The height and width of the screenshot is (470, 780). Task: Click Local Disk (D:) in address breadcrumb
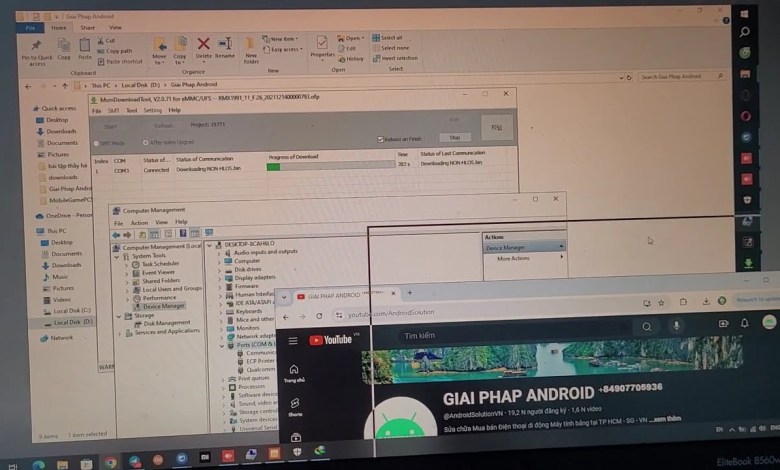[140, 85]
